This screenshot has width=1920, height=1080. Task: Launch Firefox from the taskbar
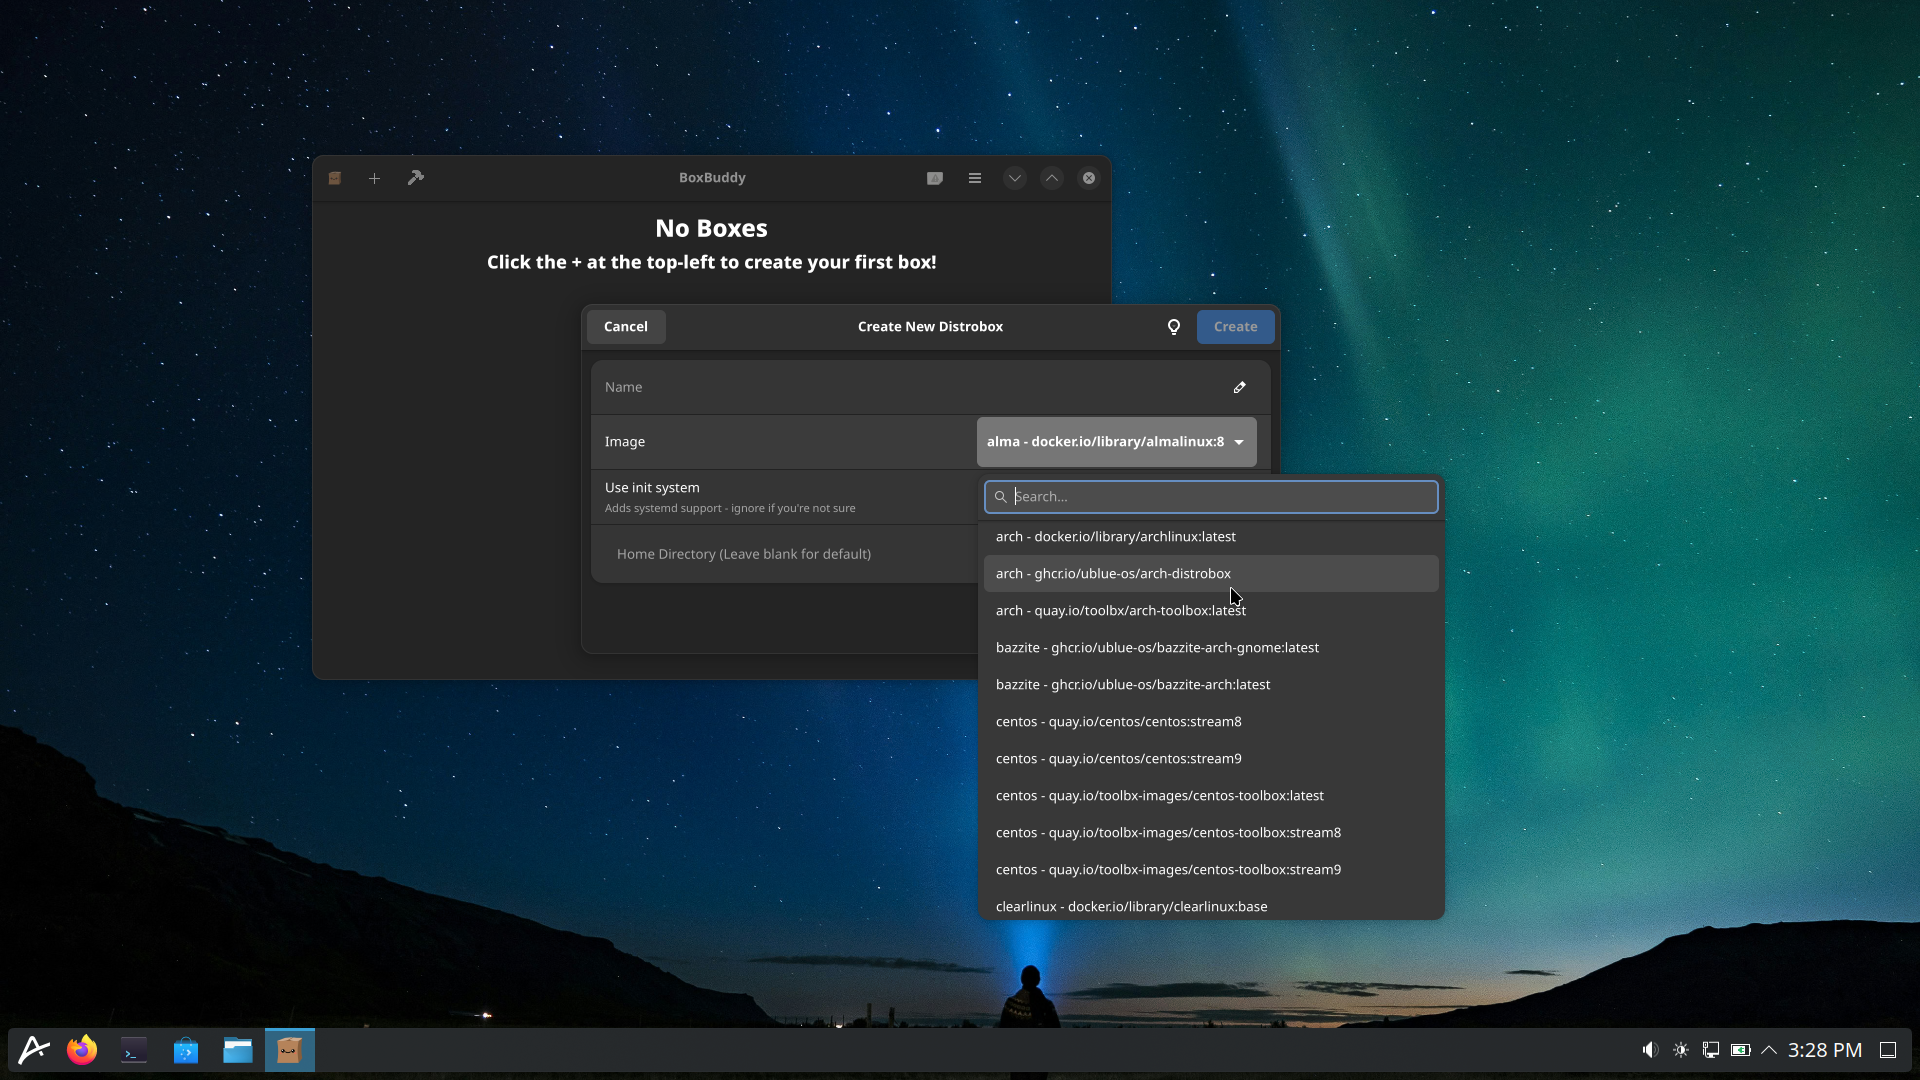click(82, 1050)
